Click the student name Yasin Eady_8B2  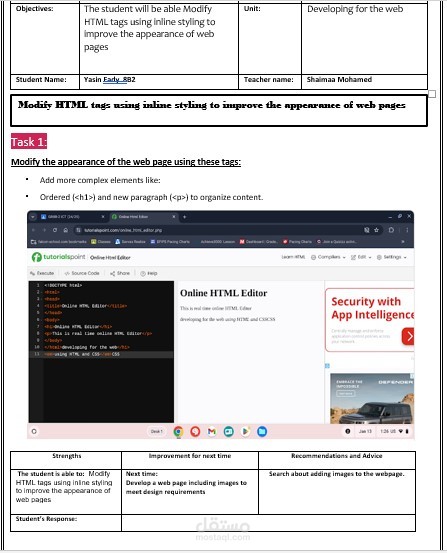(110, 79)
